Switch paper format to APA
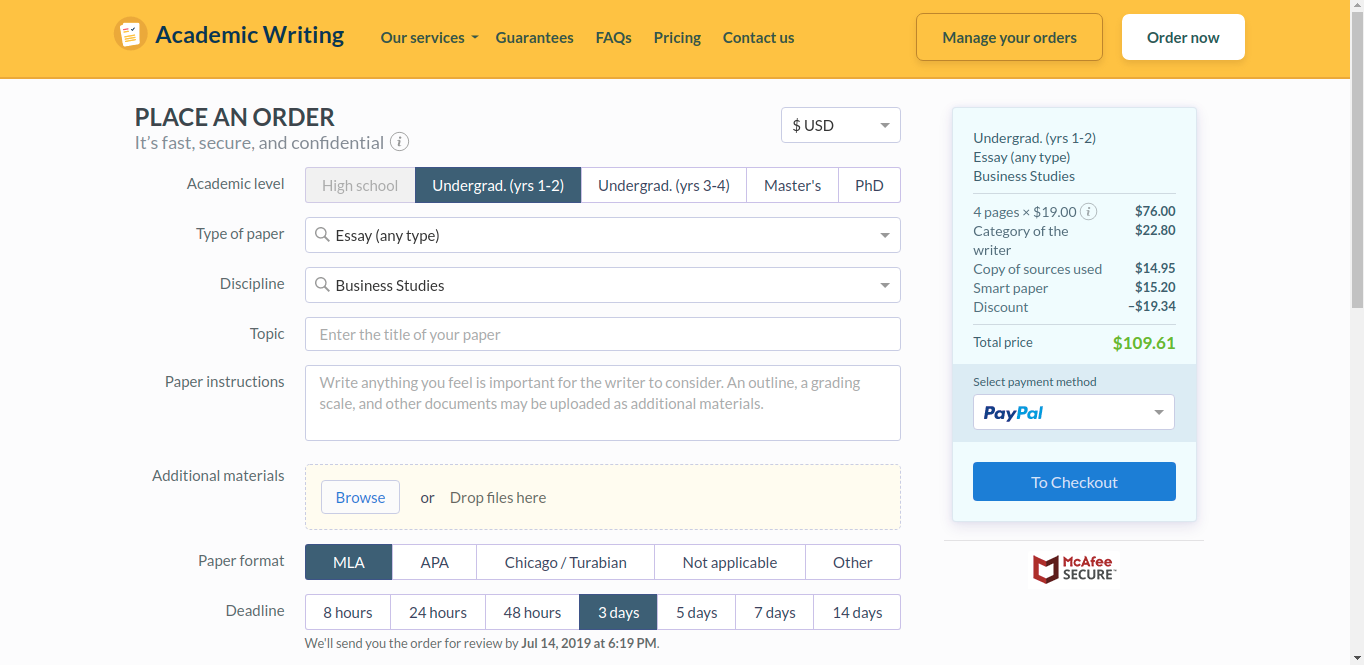 click(x=434, y=562)
